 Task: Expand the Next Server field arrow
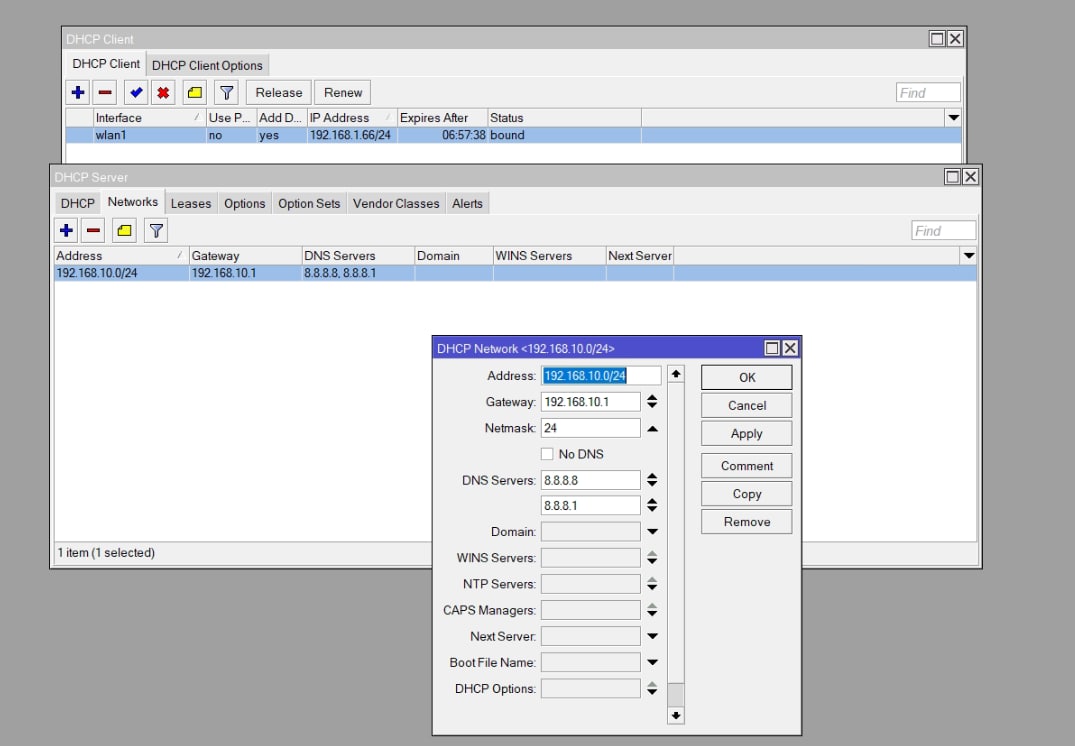[653, 636]
